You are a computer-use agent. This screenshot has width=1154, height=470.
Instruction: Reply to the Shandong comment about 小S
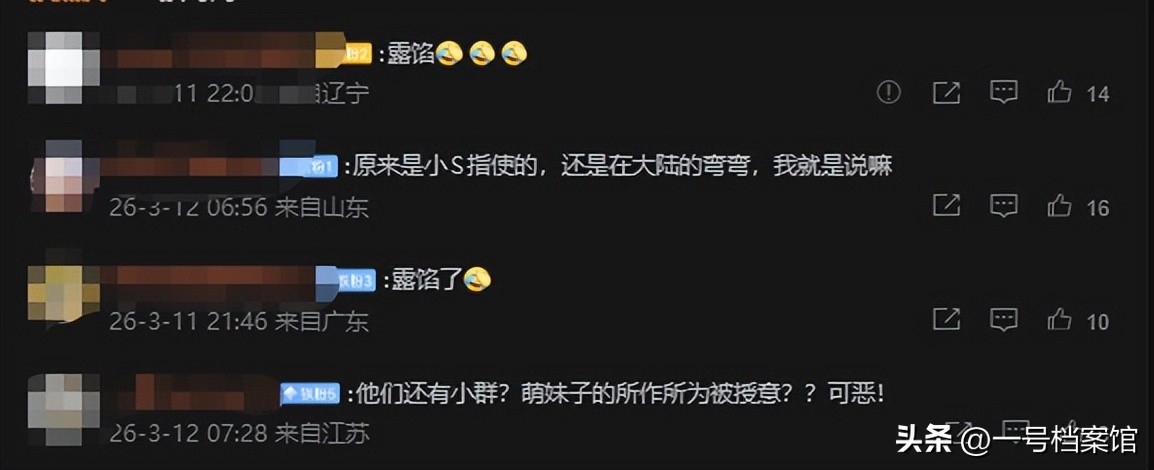pyautogui.click(x=1003, y=206)
